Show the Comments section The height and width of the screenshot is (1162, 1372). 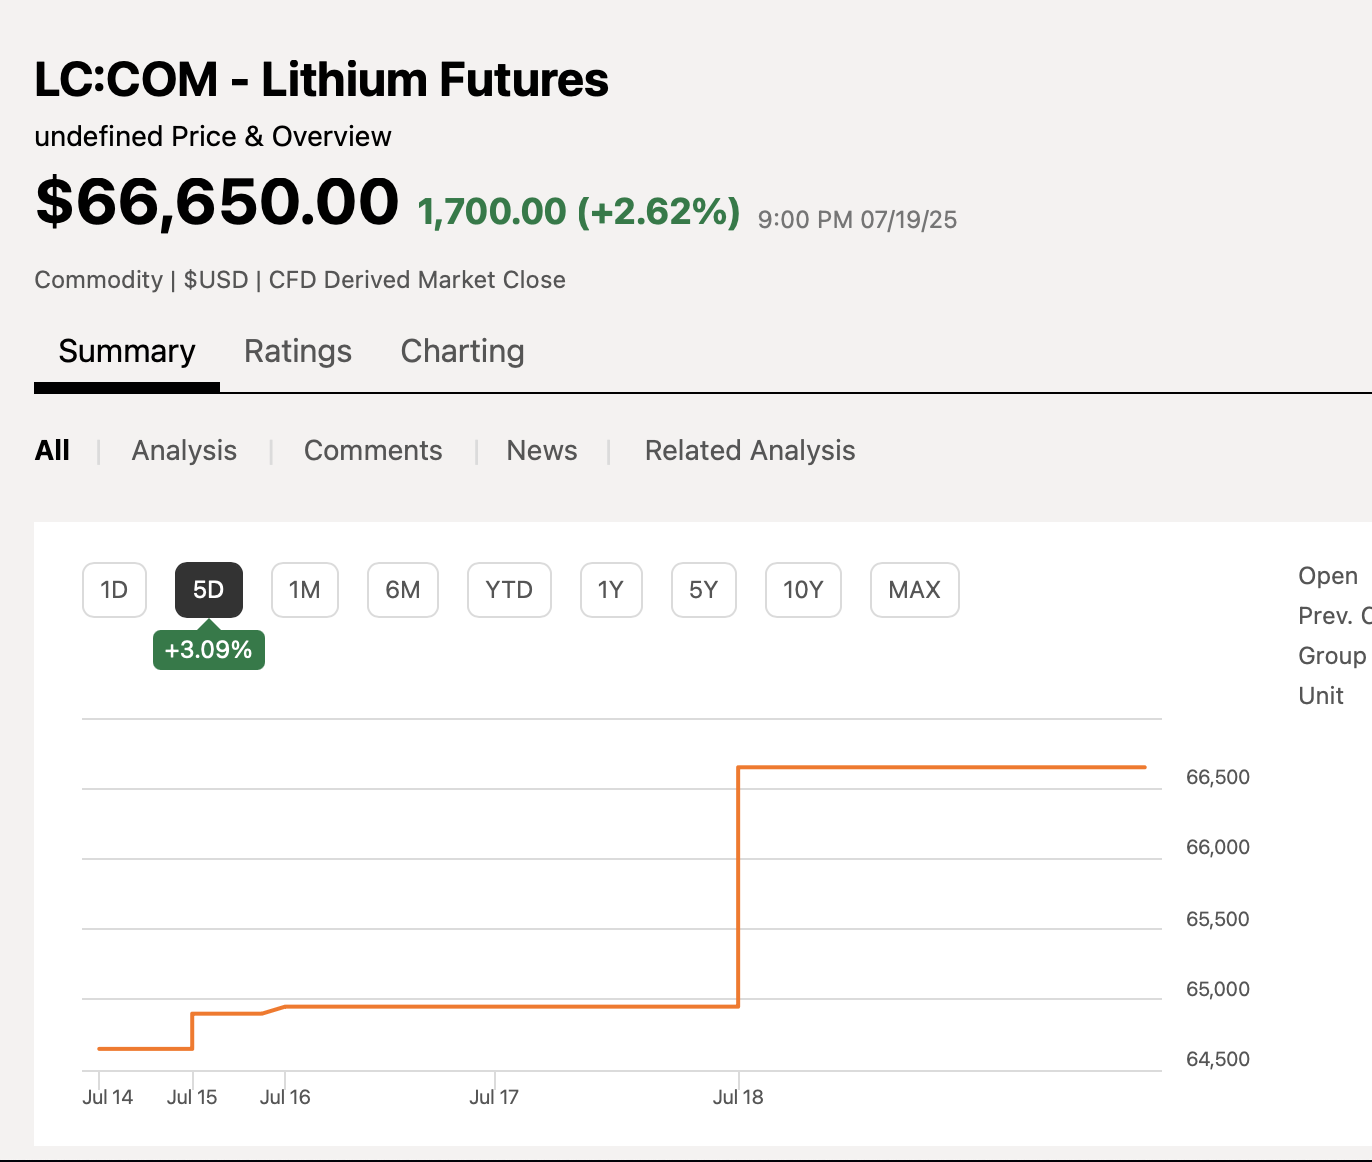pos(373,451)
